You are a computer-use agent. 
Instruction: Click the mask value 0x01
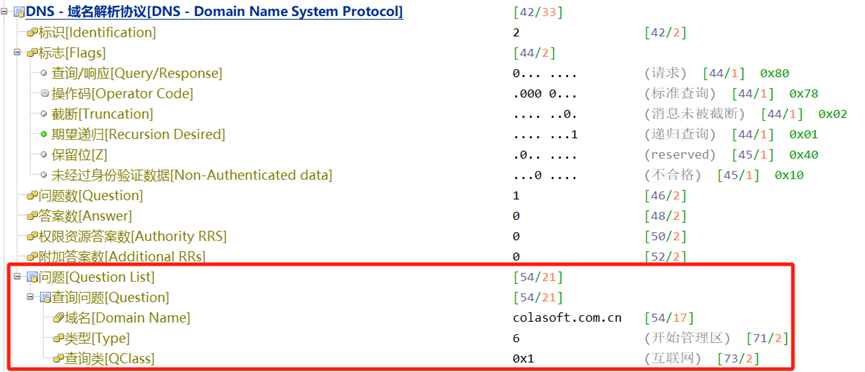(x=804, y=135)
